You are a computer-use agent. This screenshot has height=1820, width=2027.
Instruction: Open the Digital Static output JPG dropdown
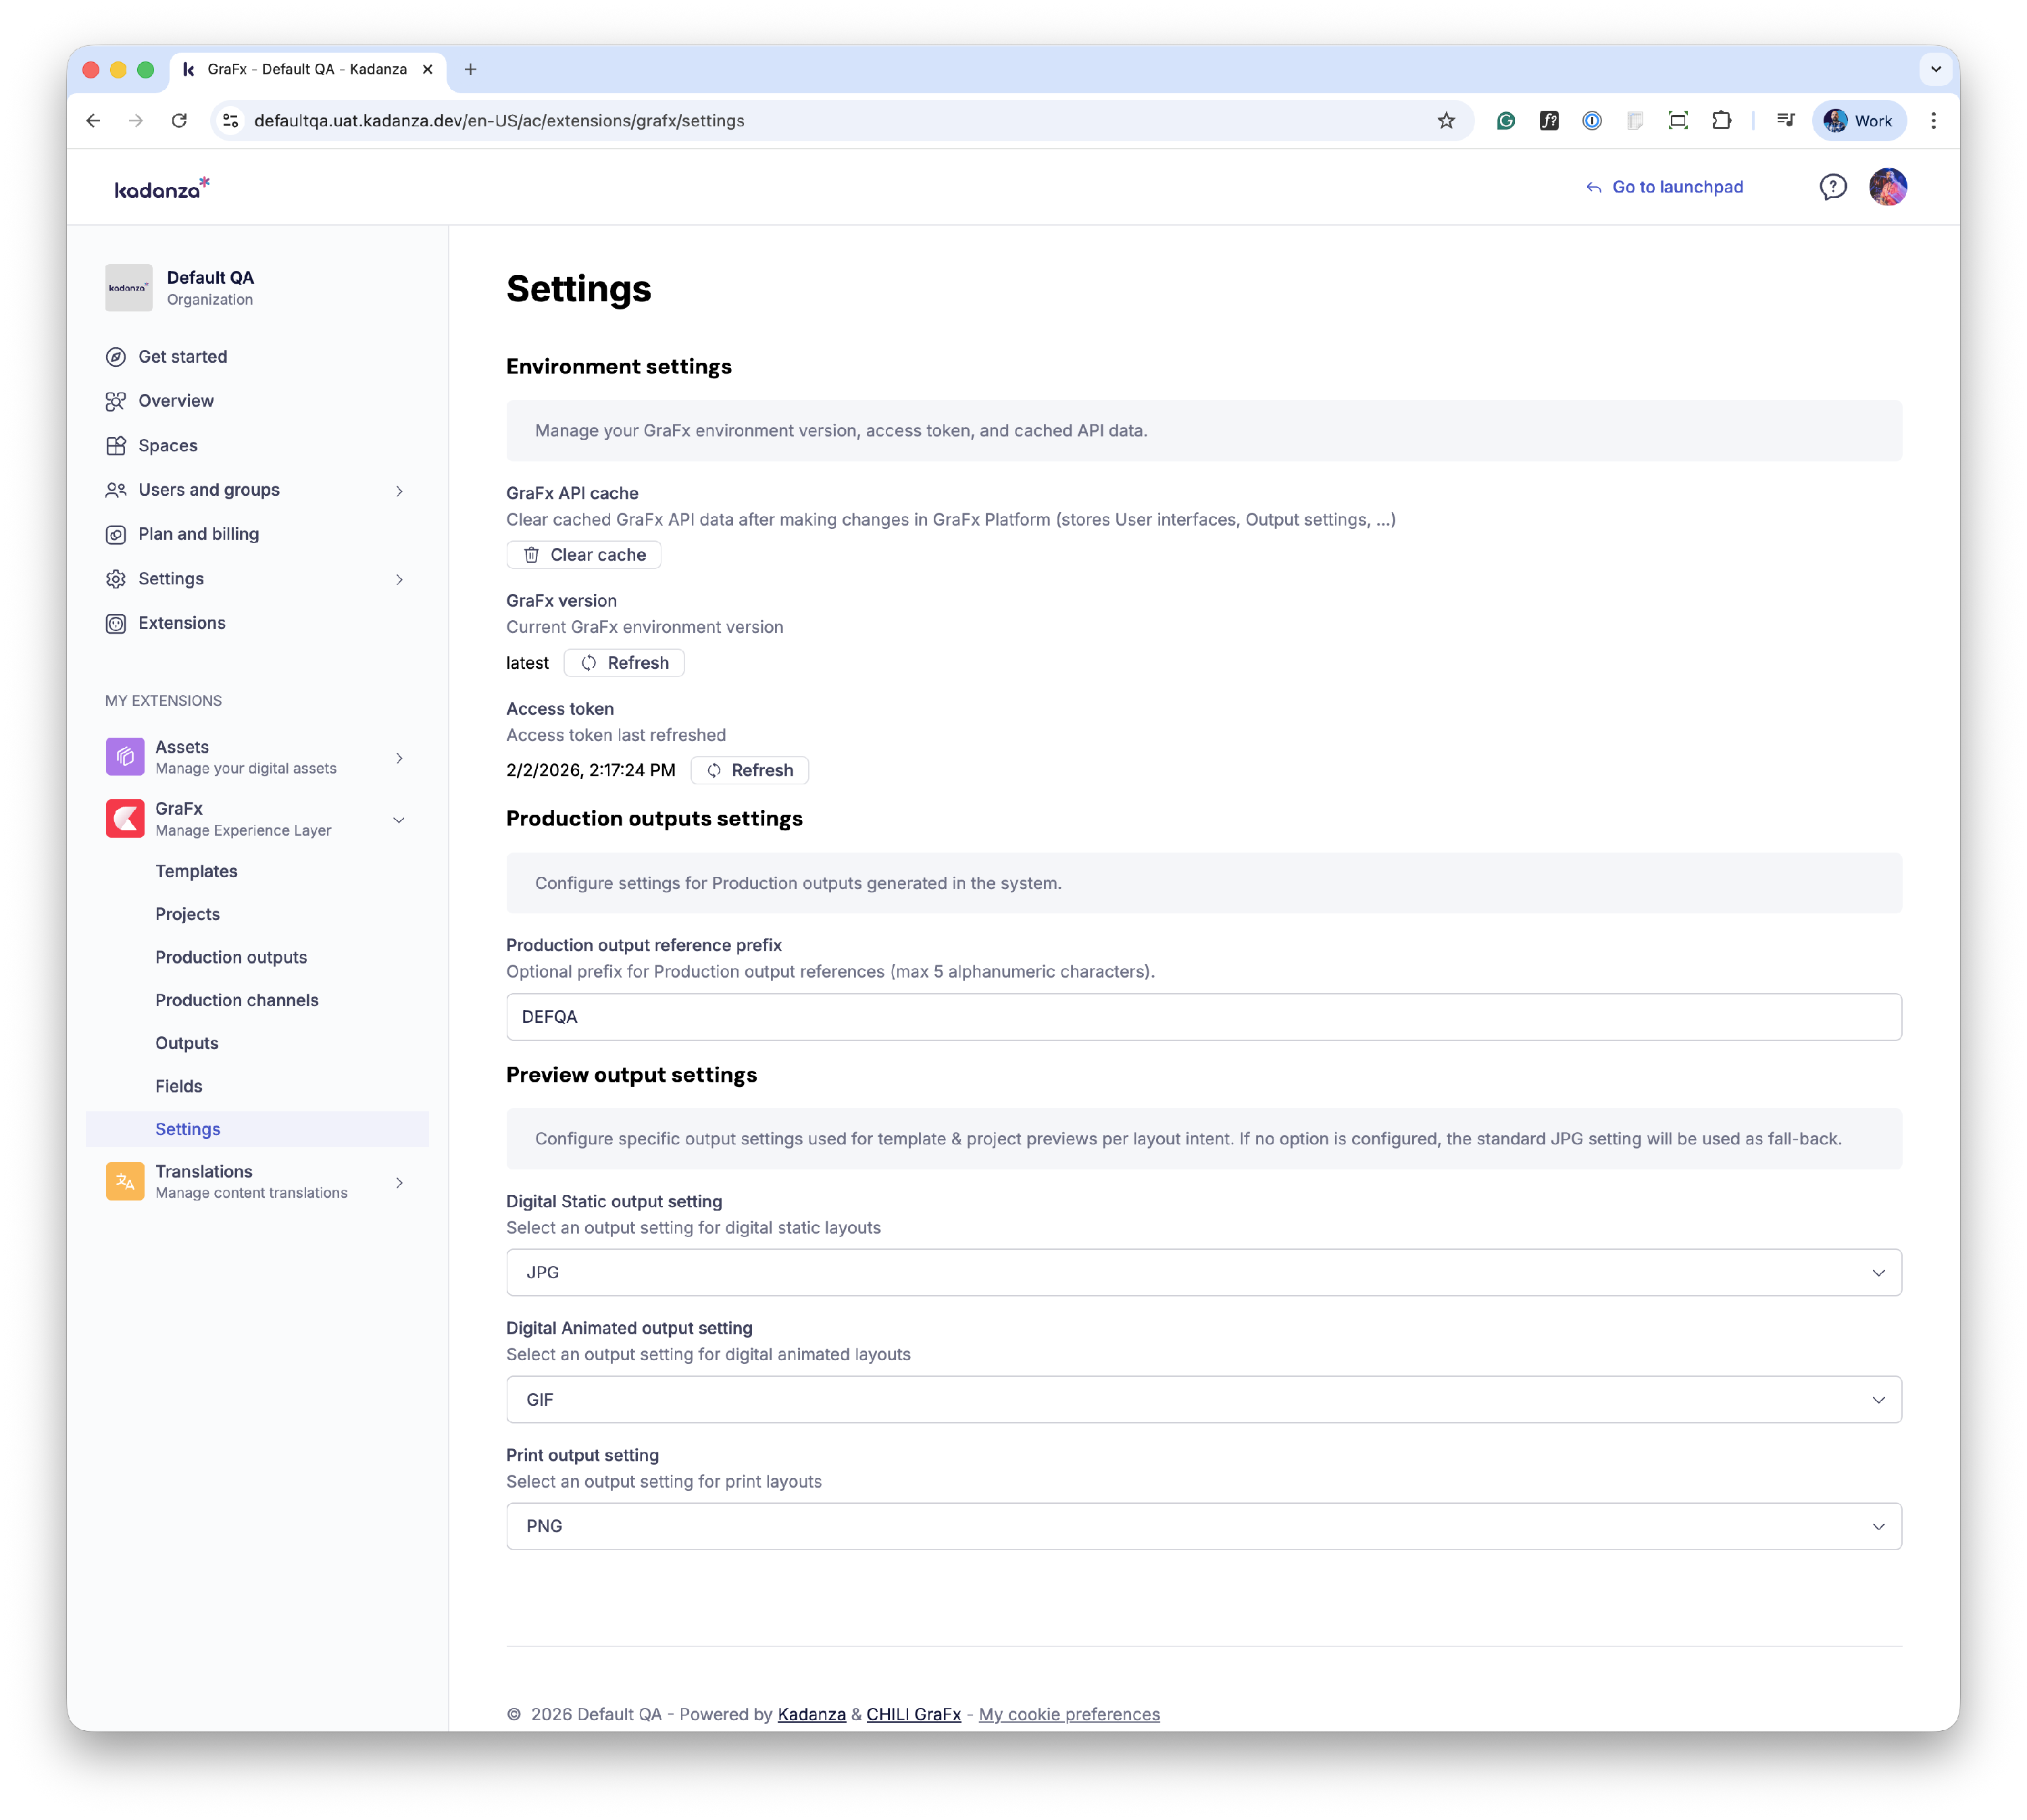click(1203, 1272)
